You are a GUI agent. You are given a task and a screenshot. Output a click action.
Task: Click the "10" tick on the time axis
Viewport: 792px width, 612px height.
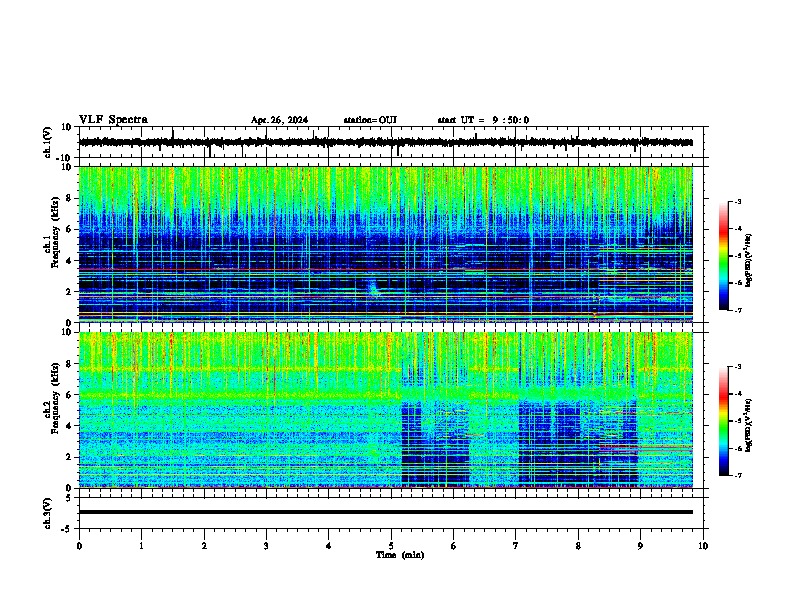[703, 546]
